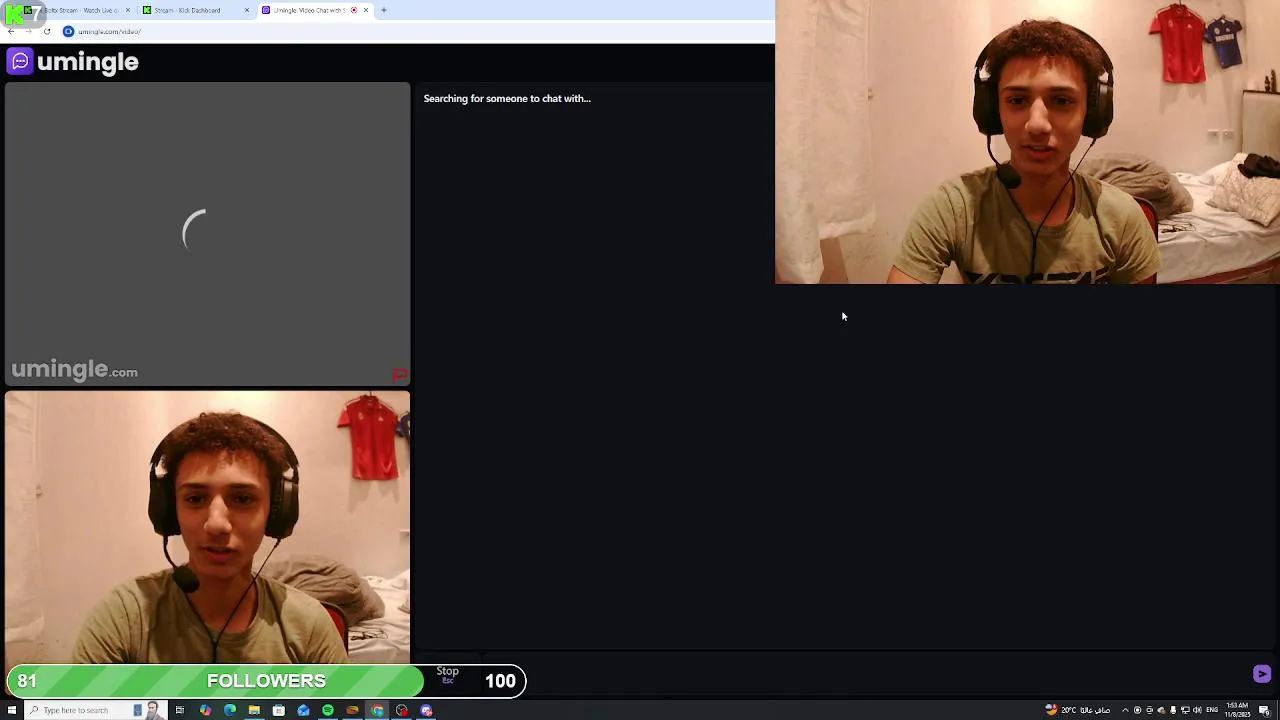The image size is (1280, 720).
Task: Open Task View from the taskbar
Action: click(180, 710)
